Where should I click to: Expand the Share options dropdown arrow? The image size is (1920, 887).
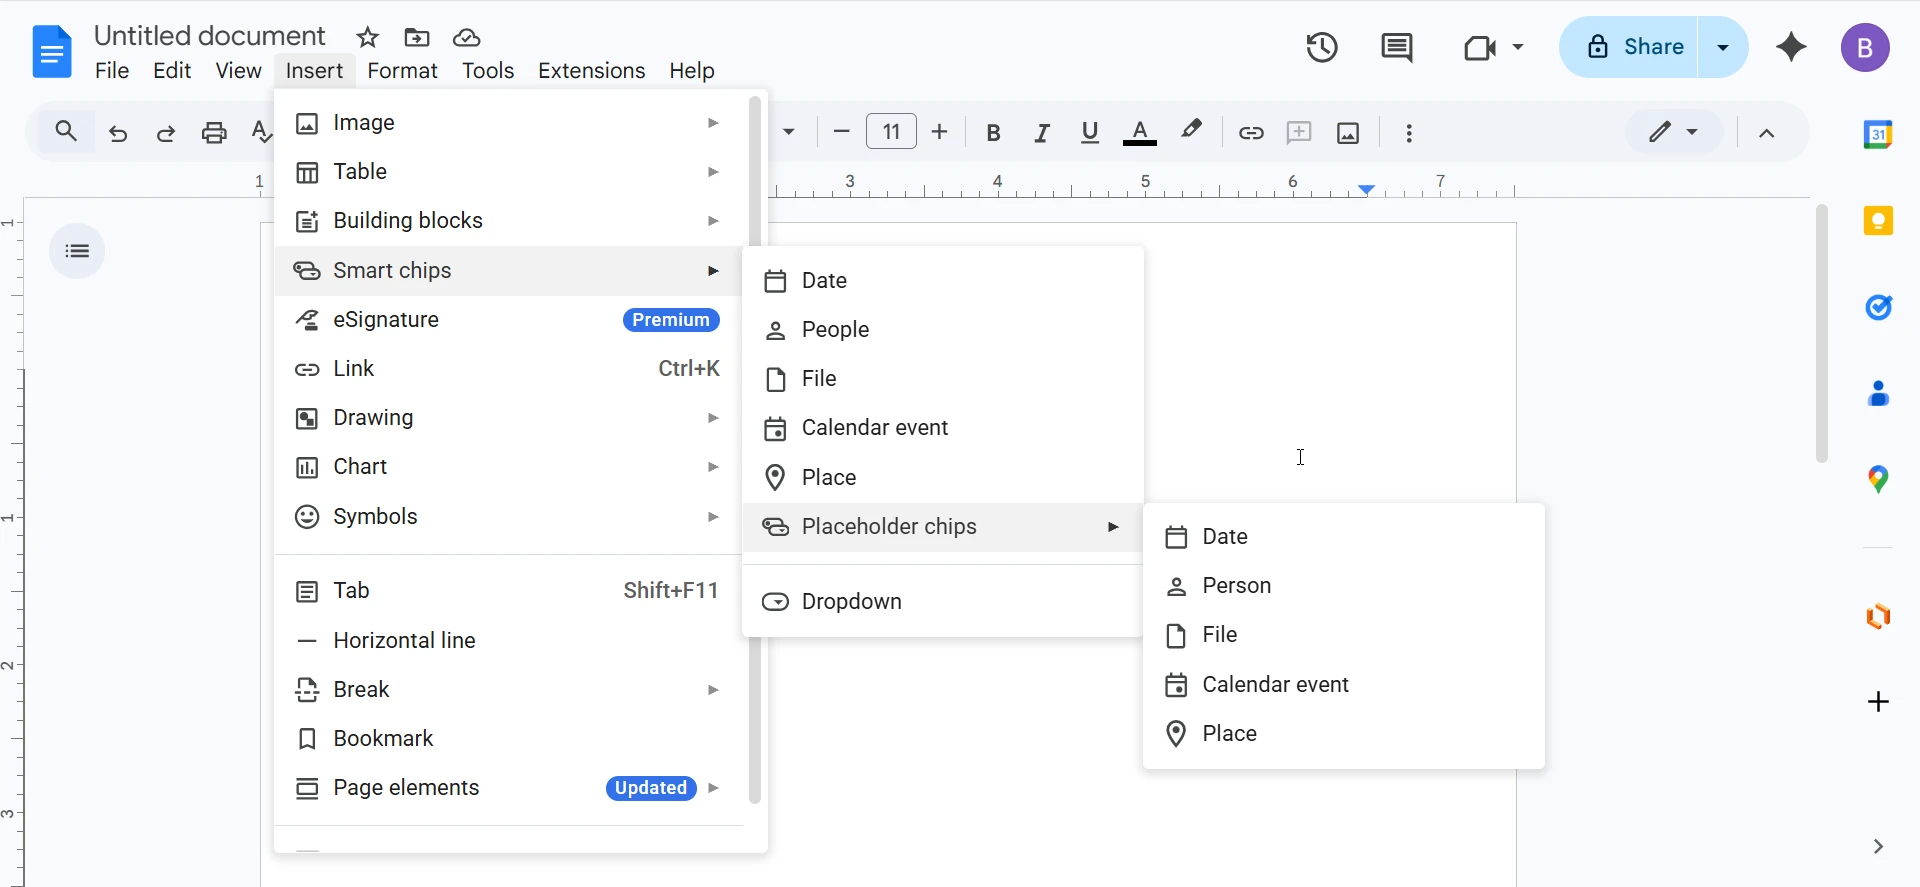point(1723,47)
